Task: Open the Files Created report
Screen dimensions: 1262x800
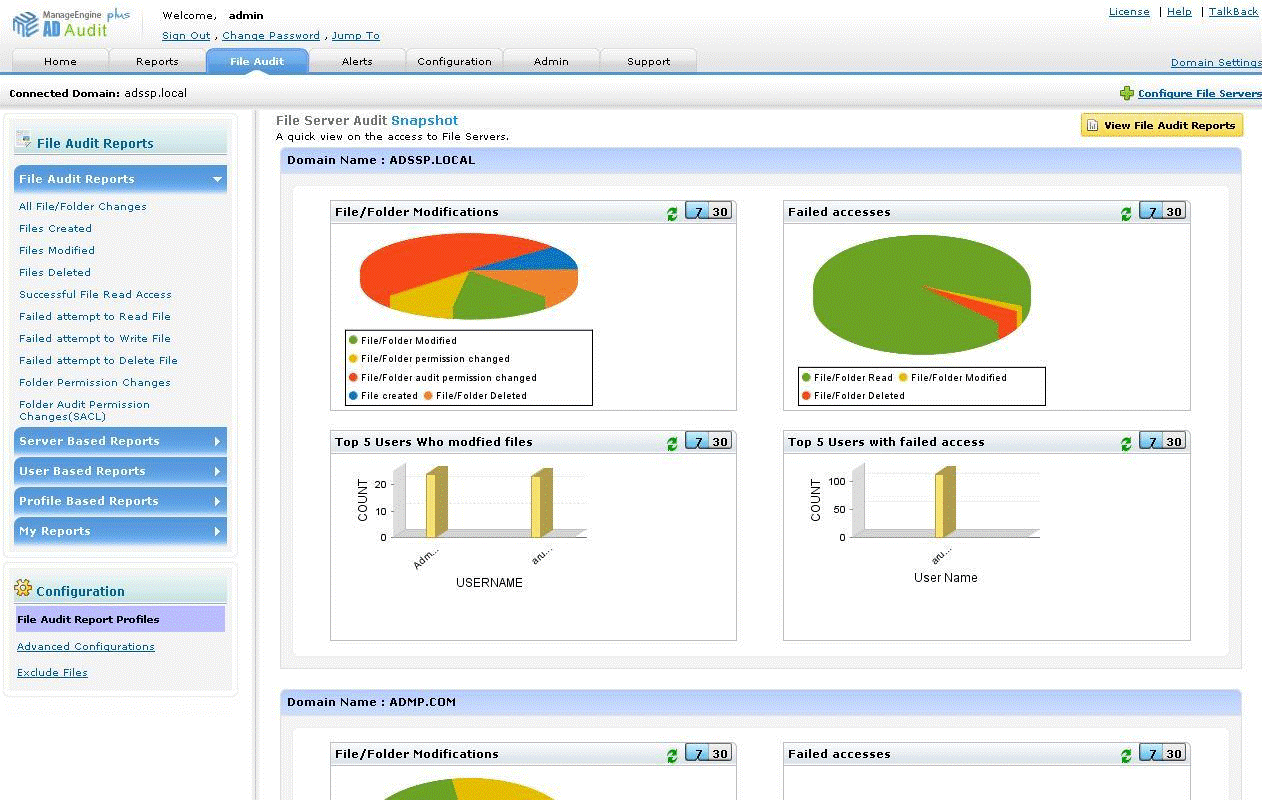Action: click(x=55, y=229)
